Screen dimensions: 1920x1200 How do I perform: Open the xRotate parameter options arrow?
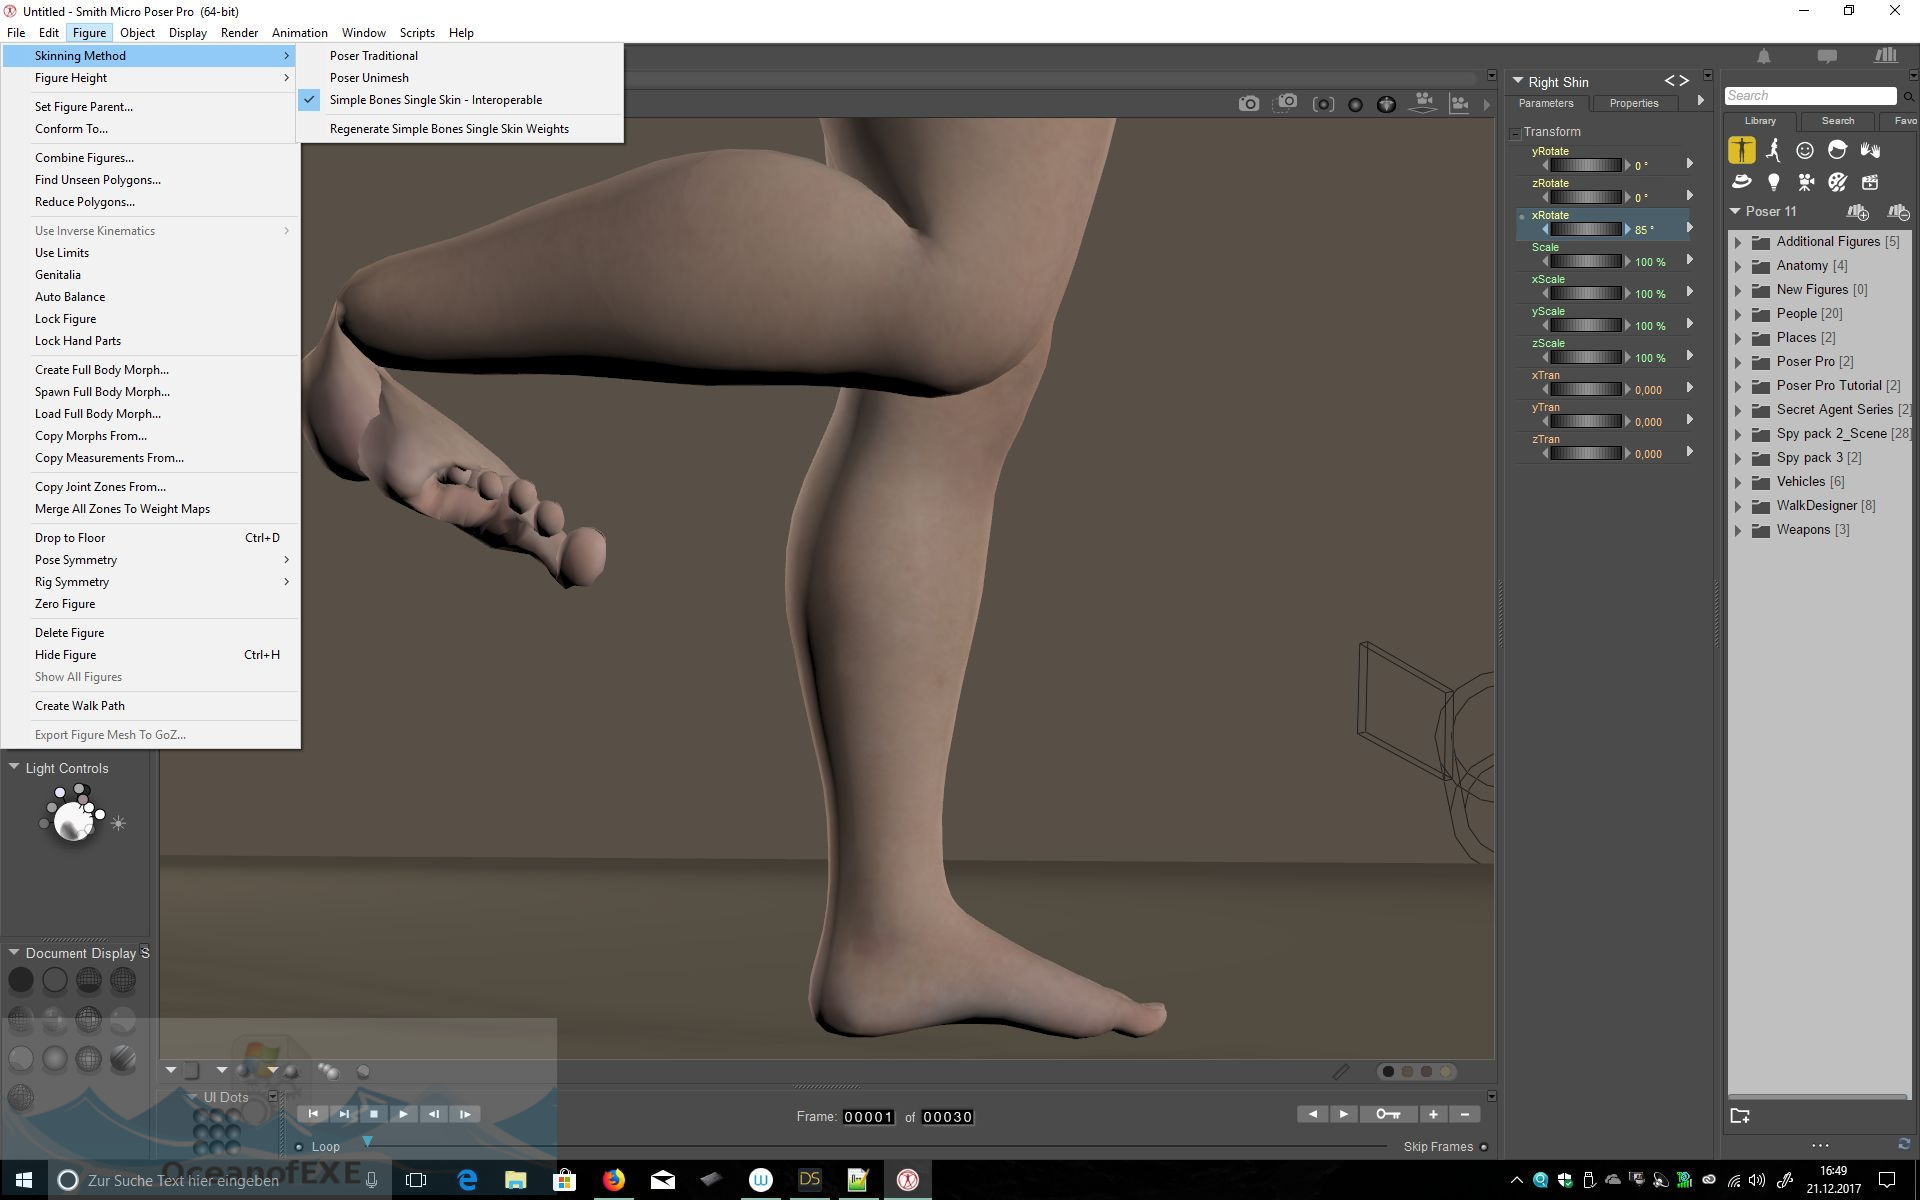tap(1690, 227)
